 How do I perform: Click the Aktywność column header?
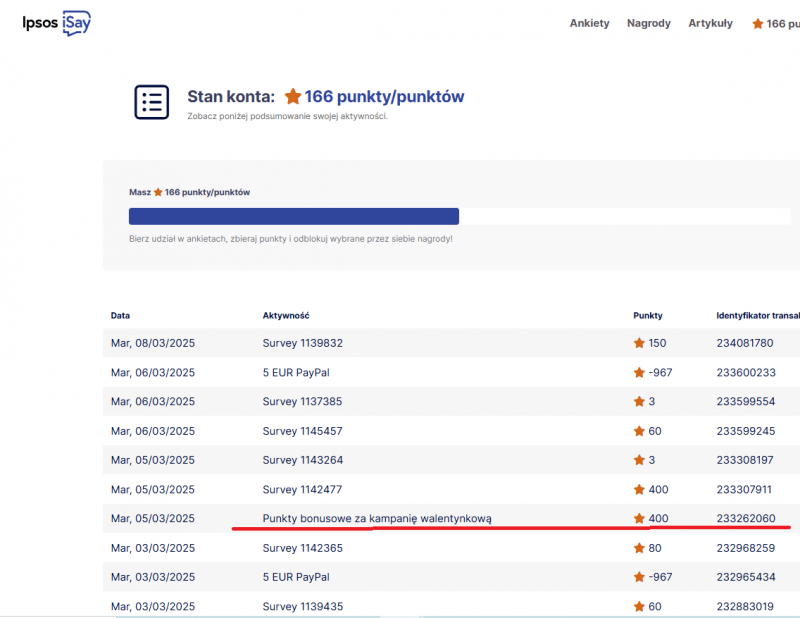[286, 315]
